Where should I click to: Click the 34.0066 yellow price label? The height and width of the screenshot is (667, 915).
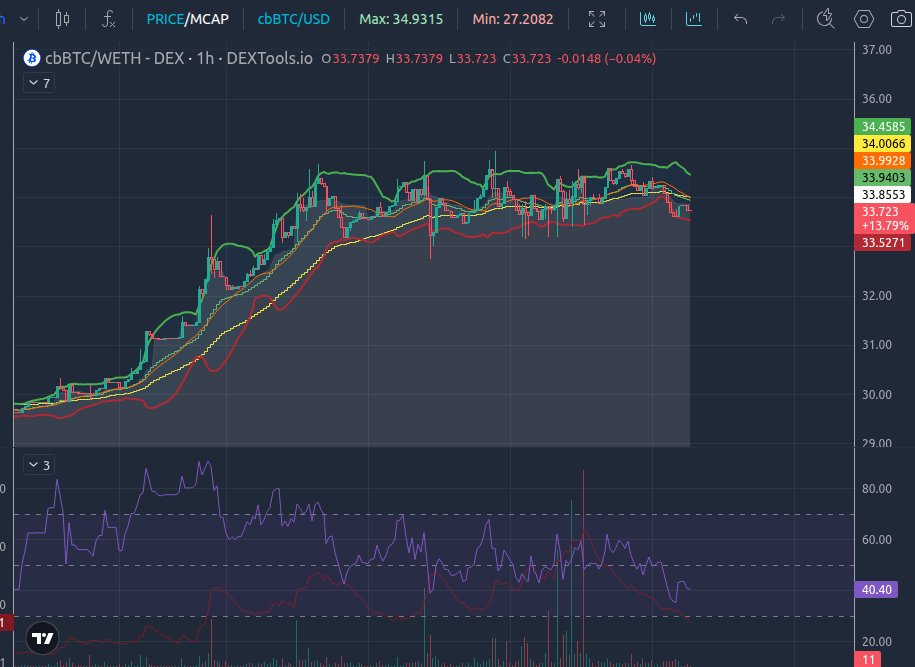click(x=883, y=144)
